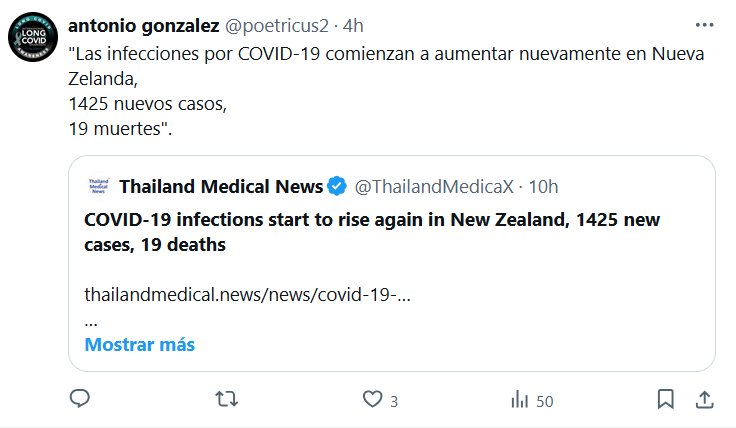The height and width of the screenshot is (428, 736).
Task: Click the reply speech bubble icon
Action: (x=80, y=399)
